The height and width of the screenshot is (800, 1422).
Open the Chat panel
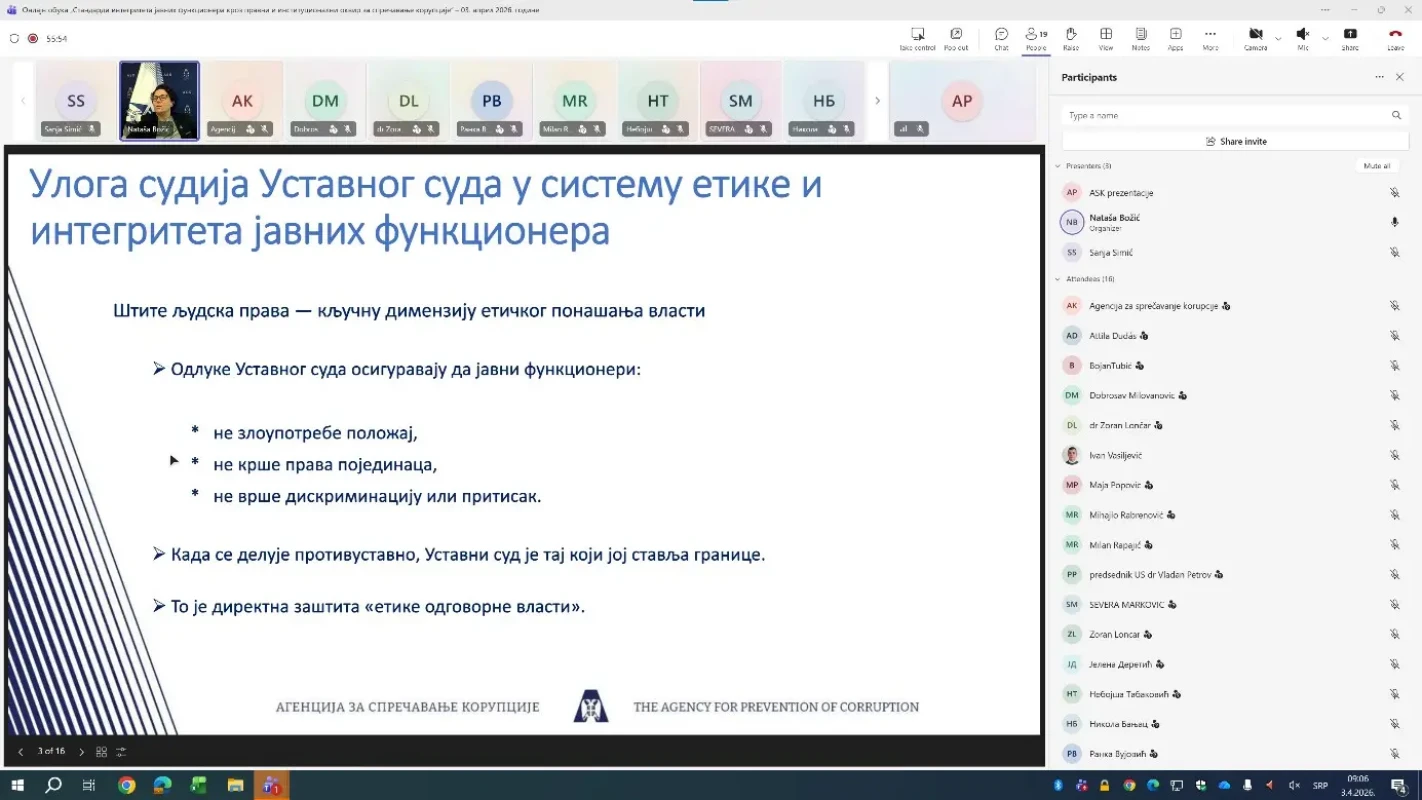coord(1000,36)
